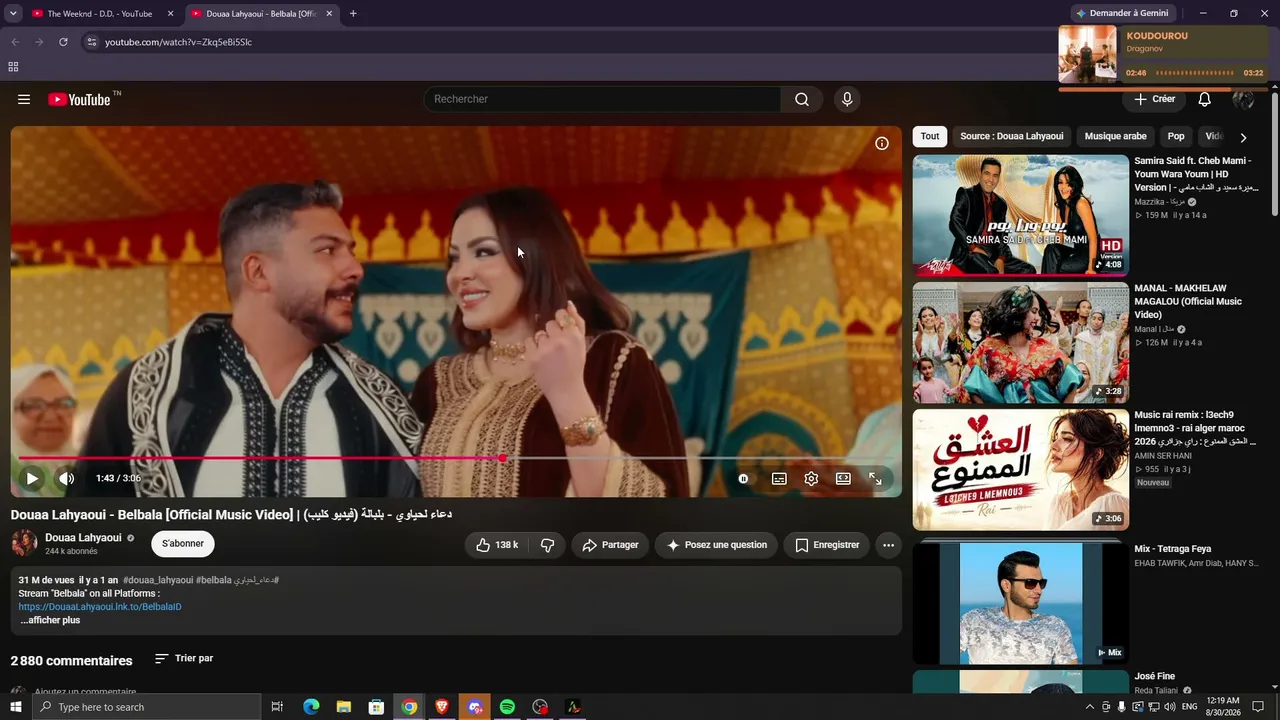Select the Musique arabe chip
This screenshot has width=1280, height=720.
[1116, 136]
